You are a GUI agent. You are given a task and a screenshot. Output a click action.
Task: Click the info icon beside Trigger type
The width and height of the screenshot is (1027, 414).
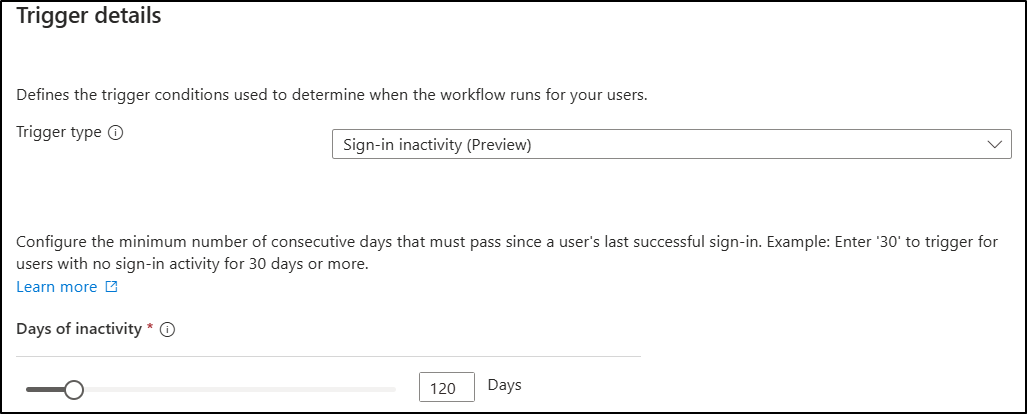115,133
